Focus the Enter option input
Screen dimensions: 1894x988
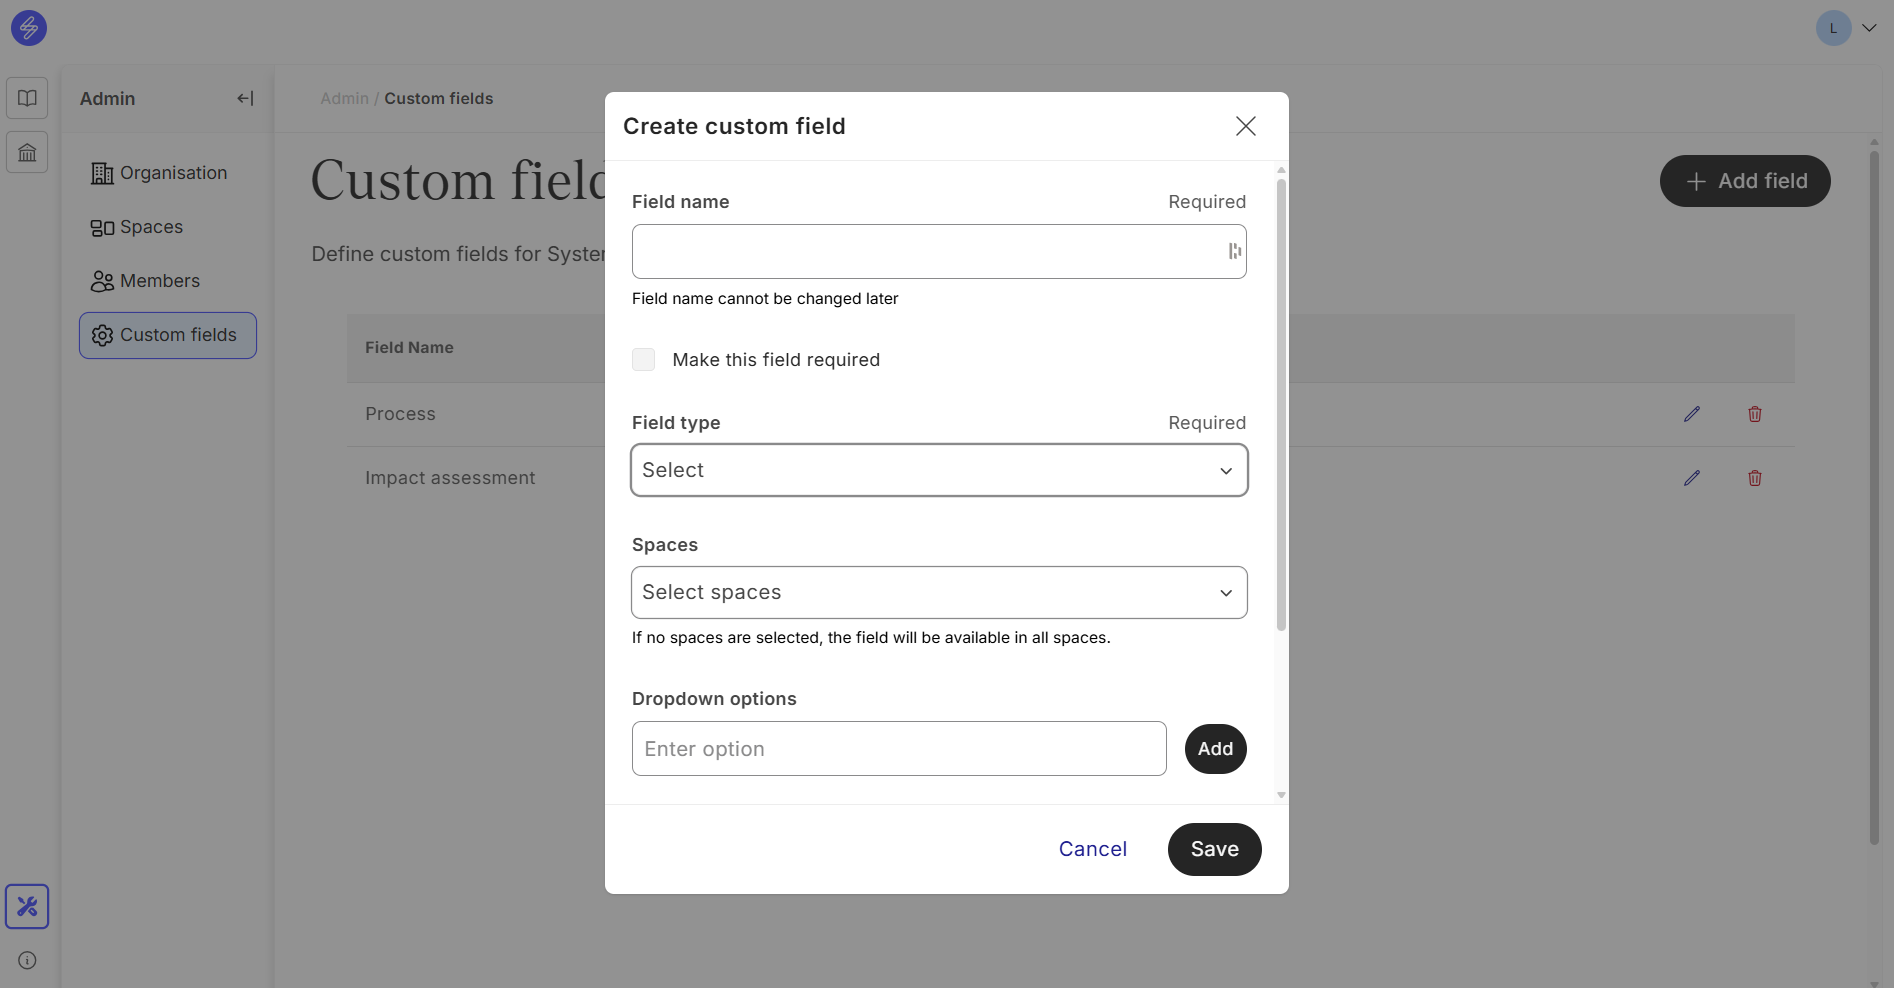pyautogui.click(x=898, y=749)
